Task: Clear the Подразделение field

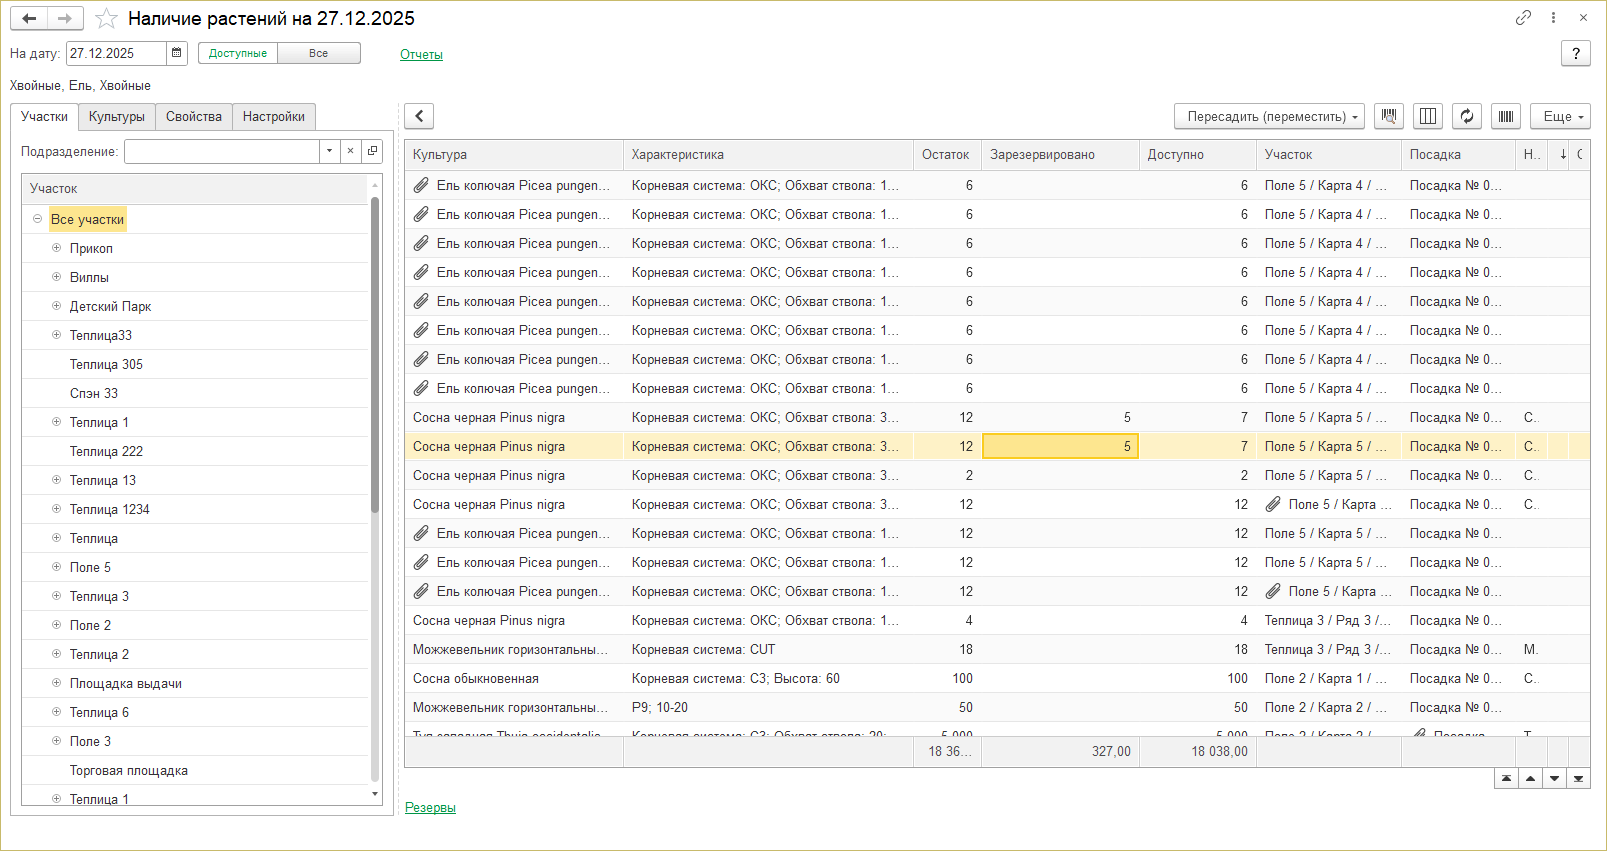Action: tap(350, 151)
